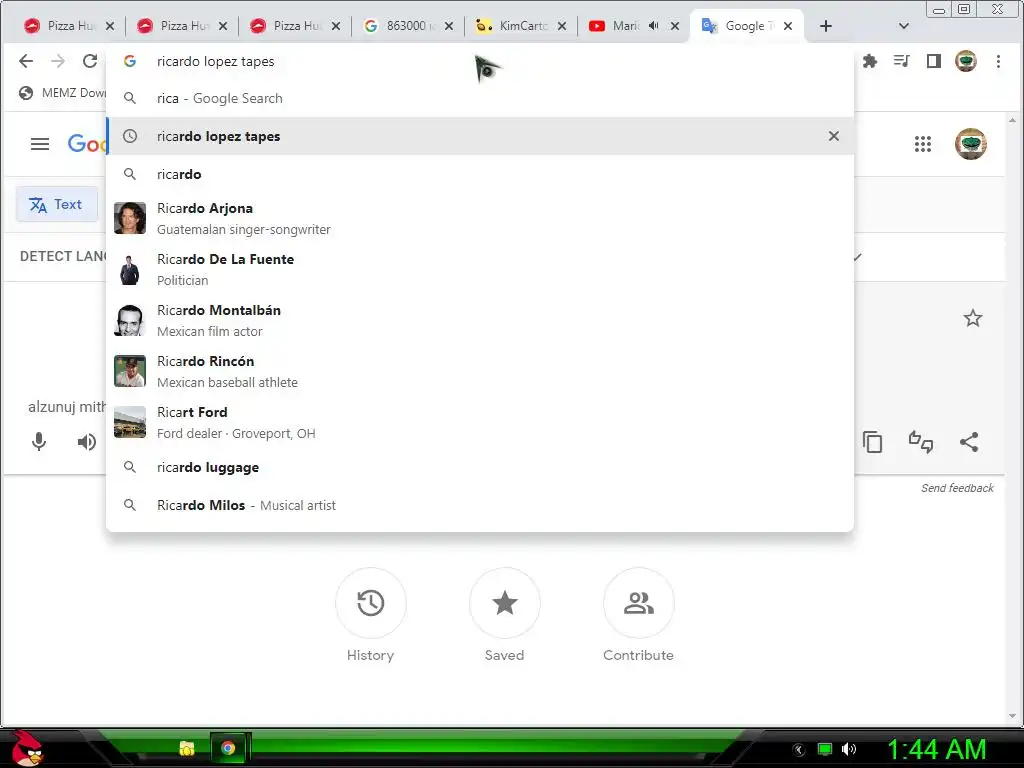Select the 'rica - Google Search' suggestion
This screenshot has height=768, width=1024.
click(480, 98)
